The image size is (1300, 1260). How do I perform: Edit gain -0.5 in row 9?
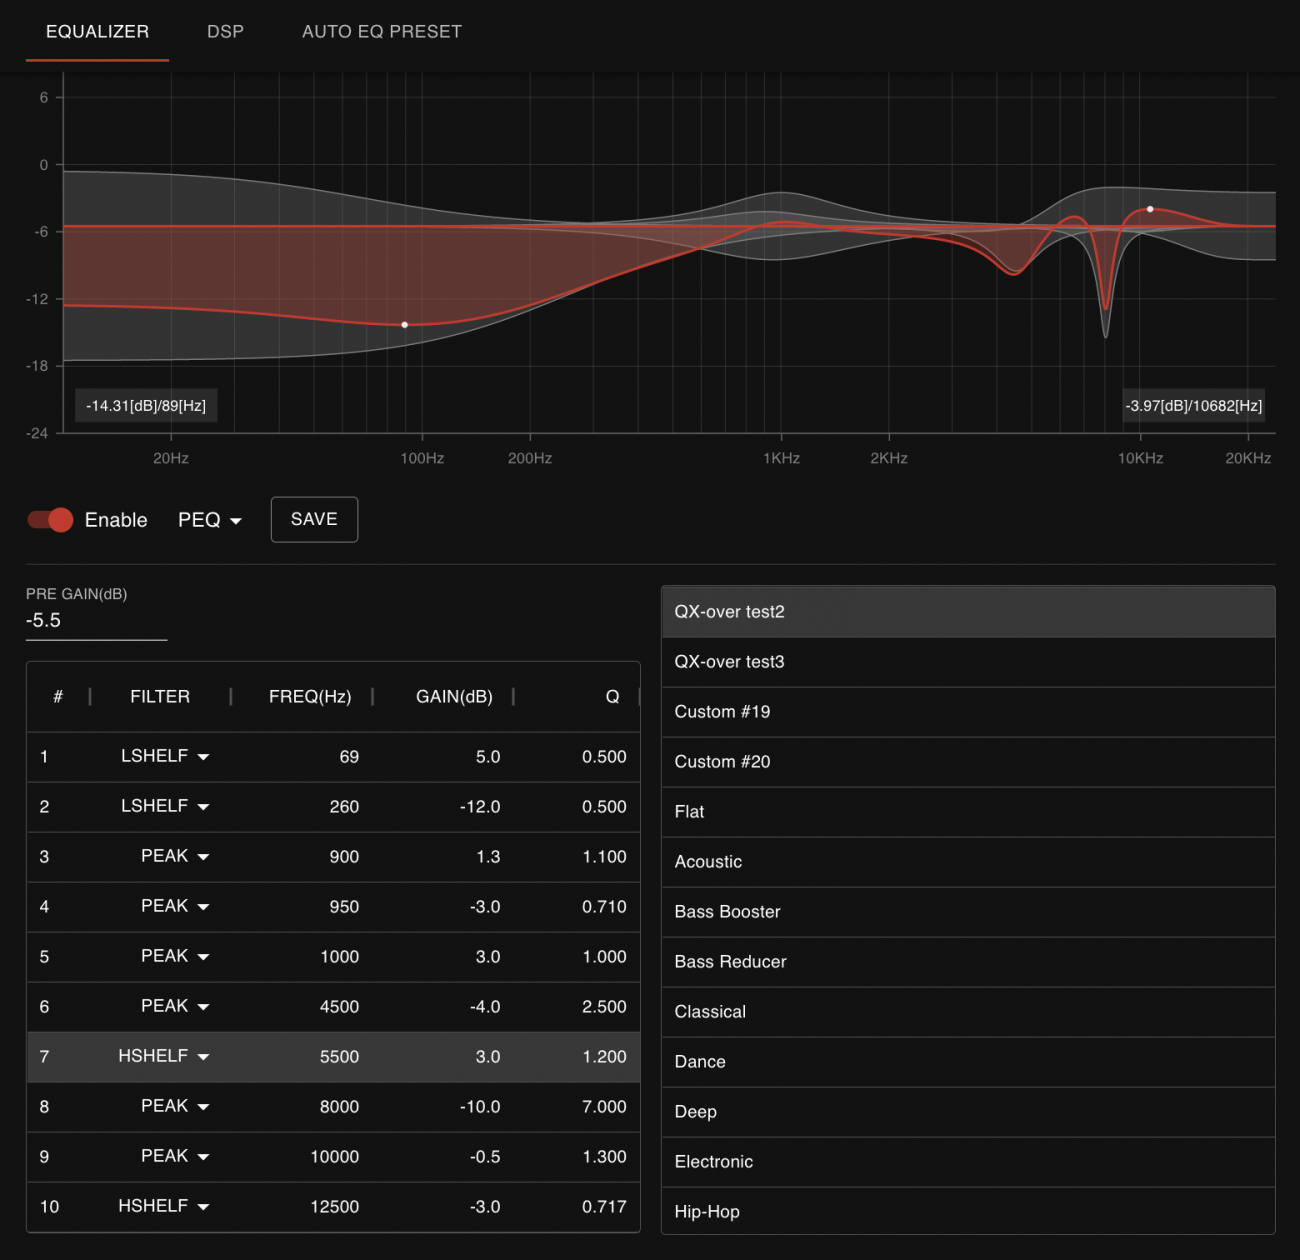point(485,1157)
